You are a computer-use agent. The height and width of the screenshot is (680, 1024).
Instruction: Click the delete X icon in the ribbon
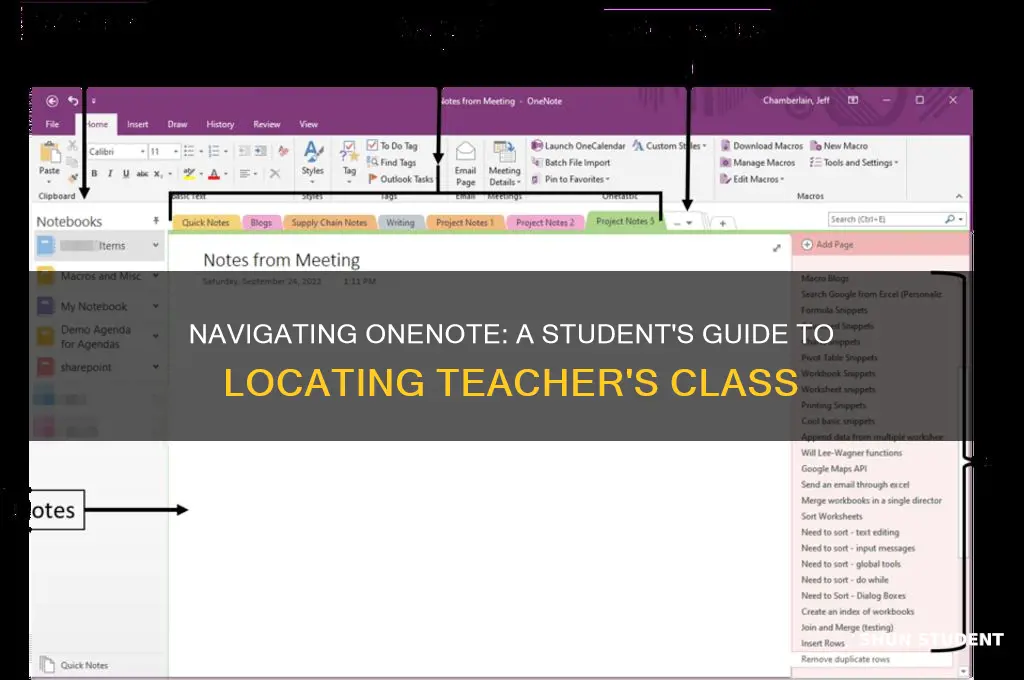click(275, 173)
